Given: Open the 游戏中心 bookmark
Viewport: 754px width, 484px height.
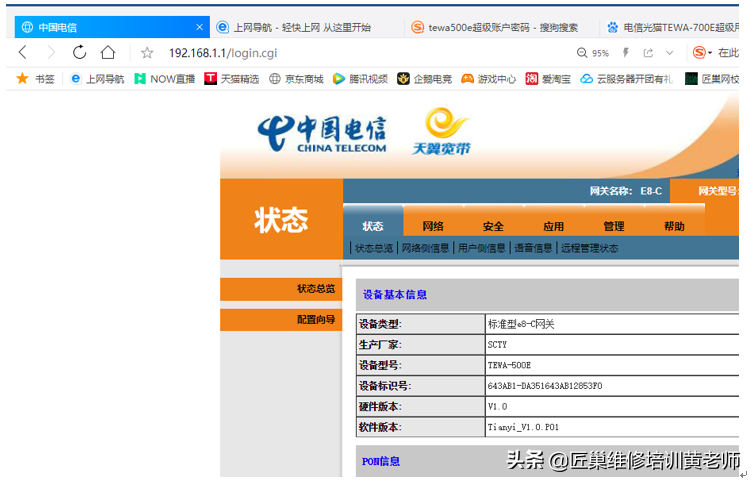Looking at the screenshot, I should click(488, 79).
